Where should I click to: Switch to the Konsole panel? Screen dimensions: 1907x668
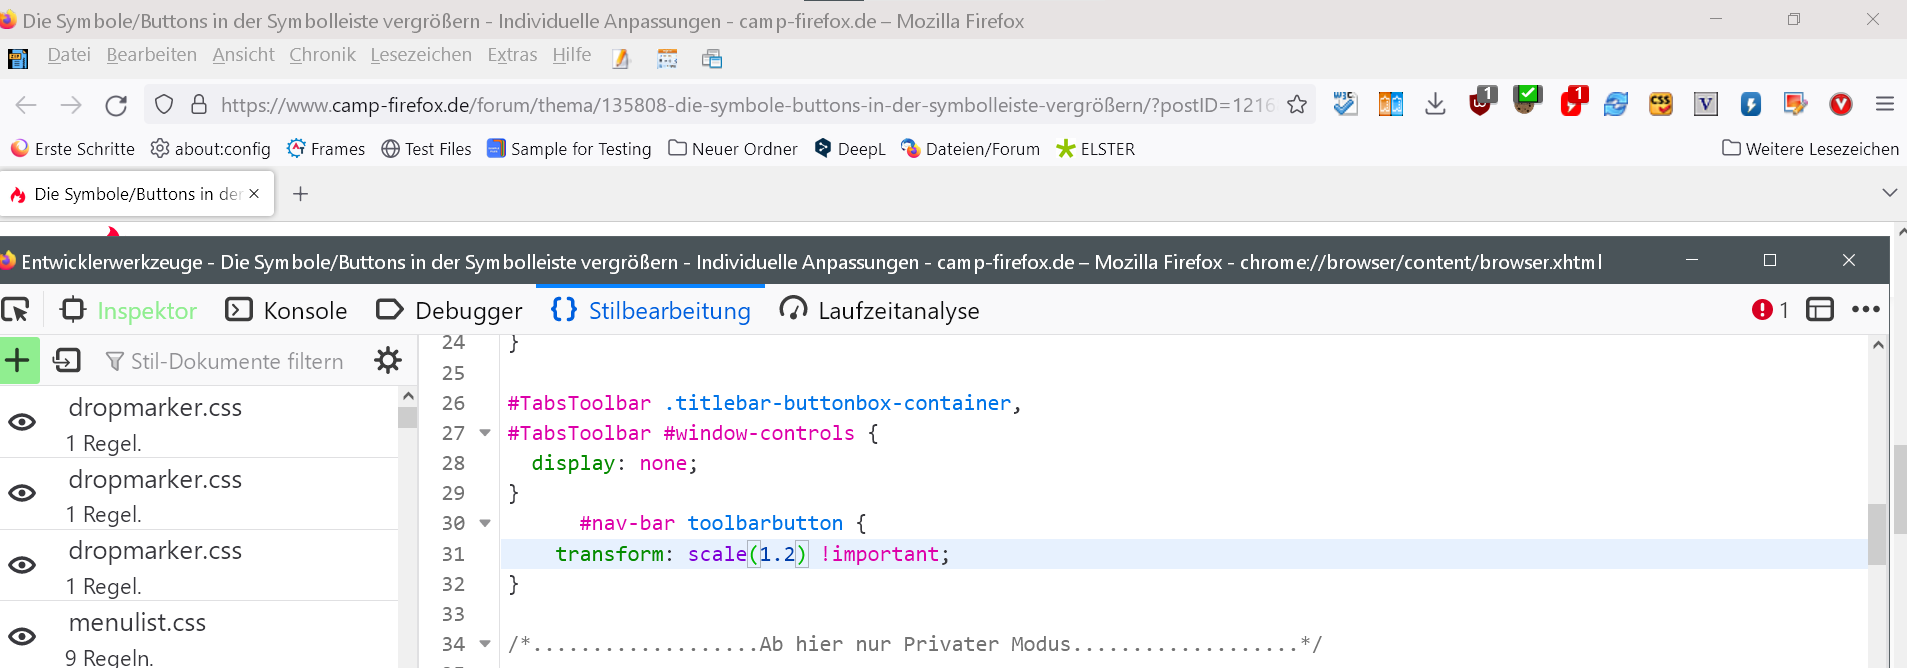point(286,311)
